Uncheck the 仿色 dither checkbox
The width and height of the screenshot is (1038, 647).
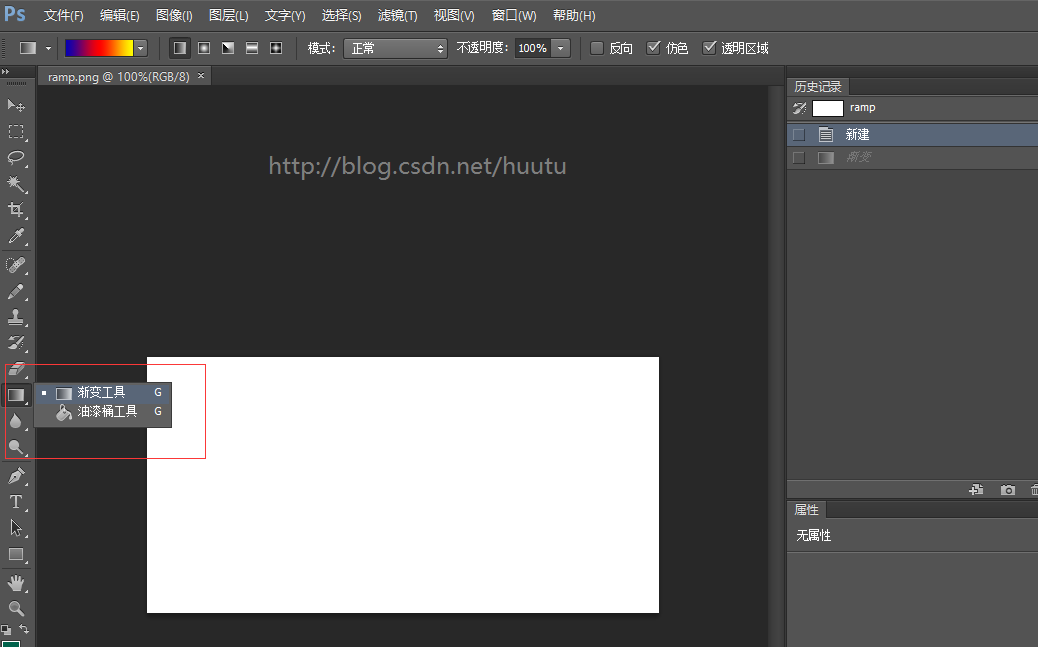(x=653, y=48)
